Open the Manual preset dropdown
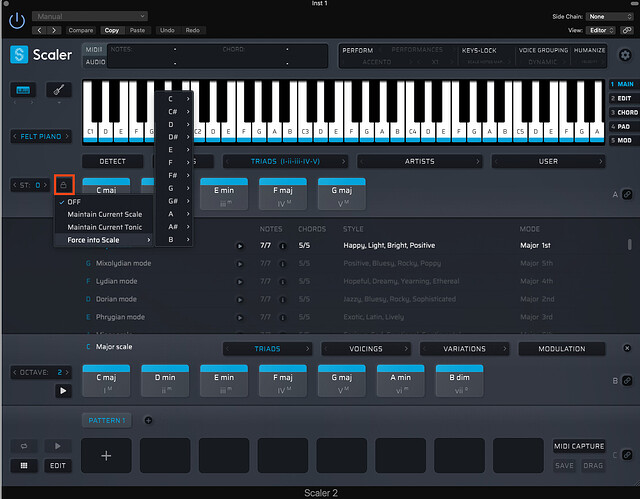 [x=90, y=16]
